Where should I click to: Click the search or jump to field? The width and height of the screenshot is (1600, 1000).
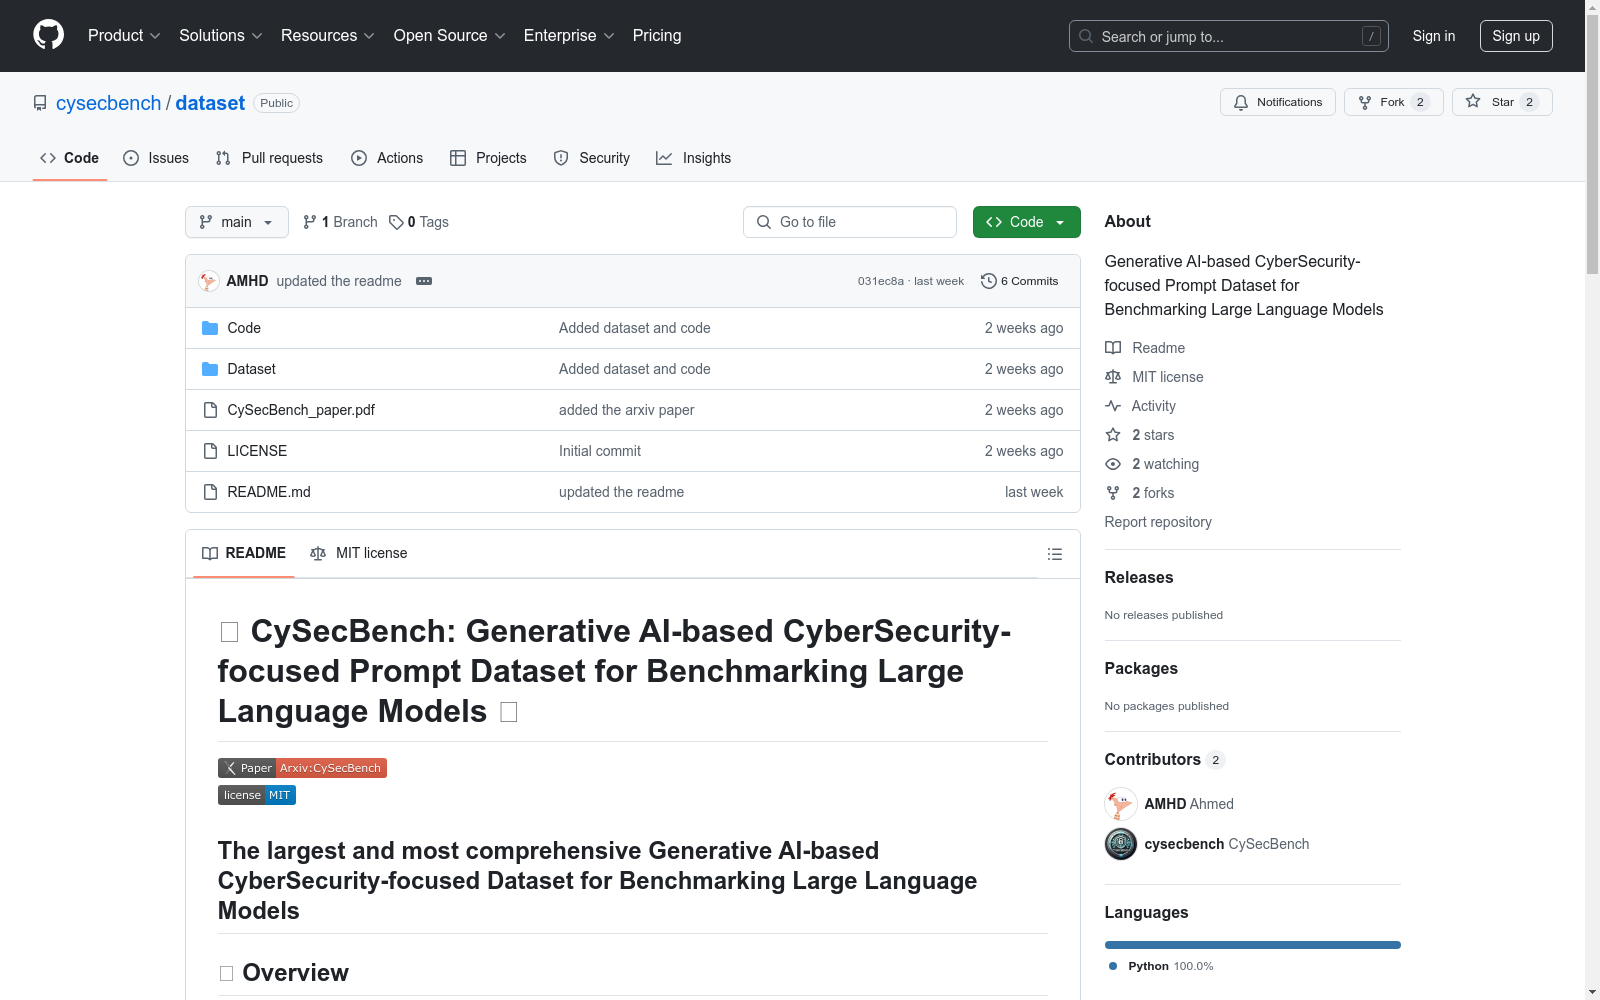tap(1229, 36)
